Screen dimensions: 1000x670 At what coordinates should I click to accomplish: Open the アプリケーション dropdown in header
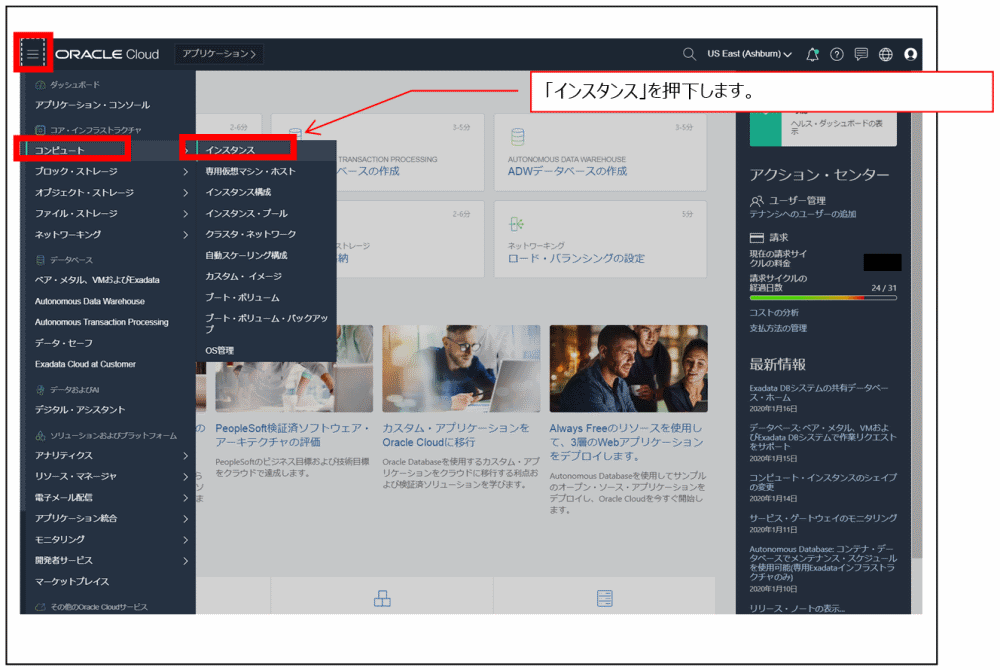pyautogui.click(x=219, y=54)
